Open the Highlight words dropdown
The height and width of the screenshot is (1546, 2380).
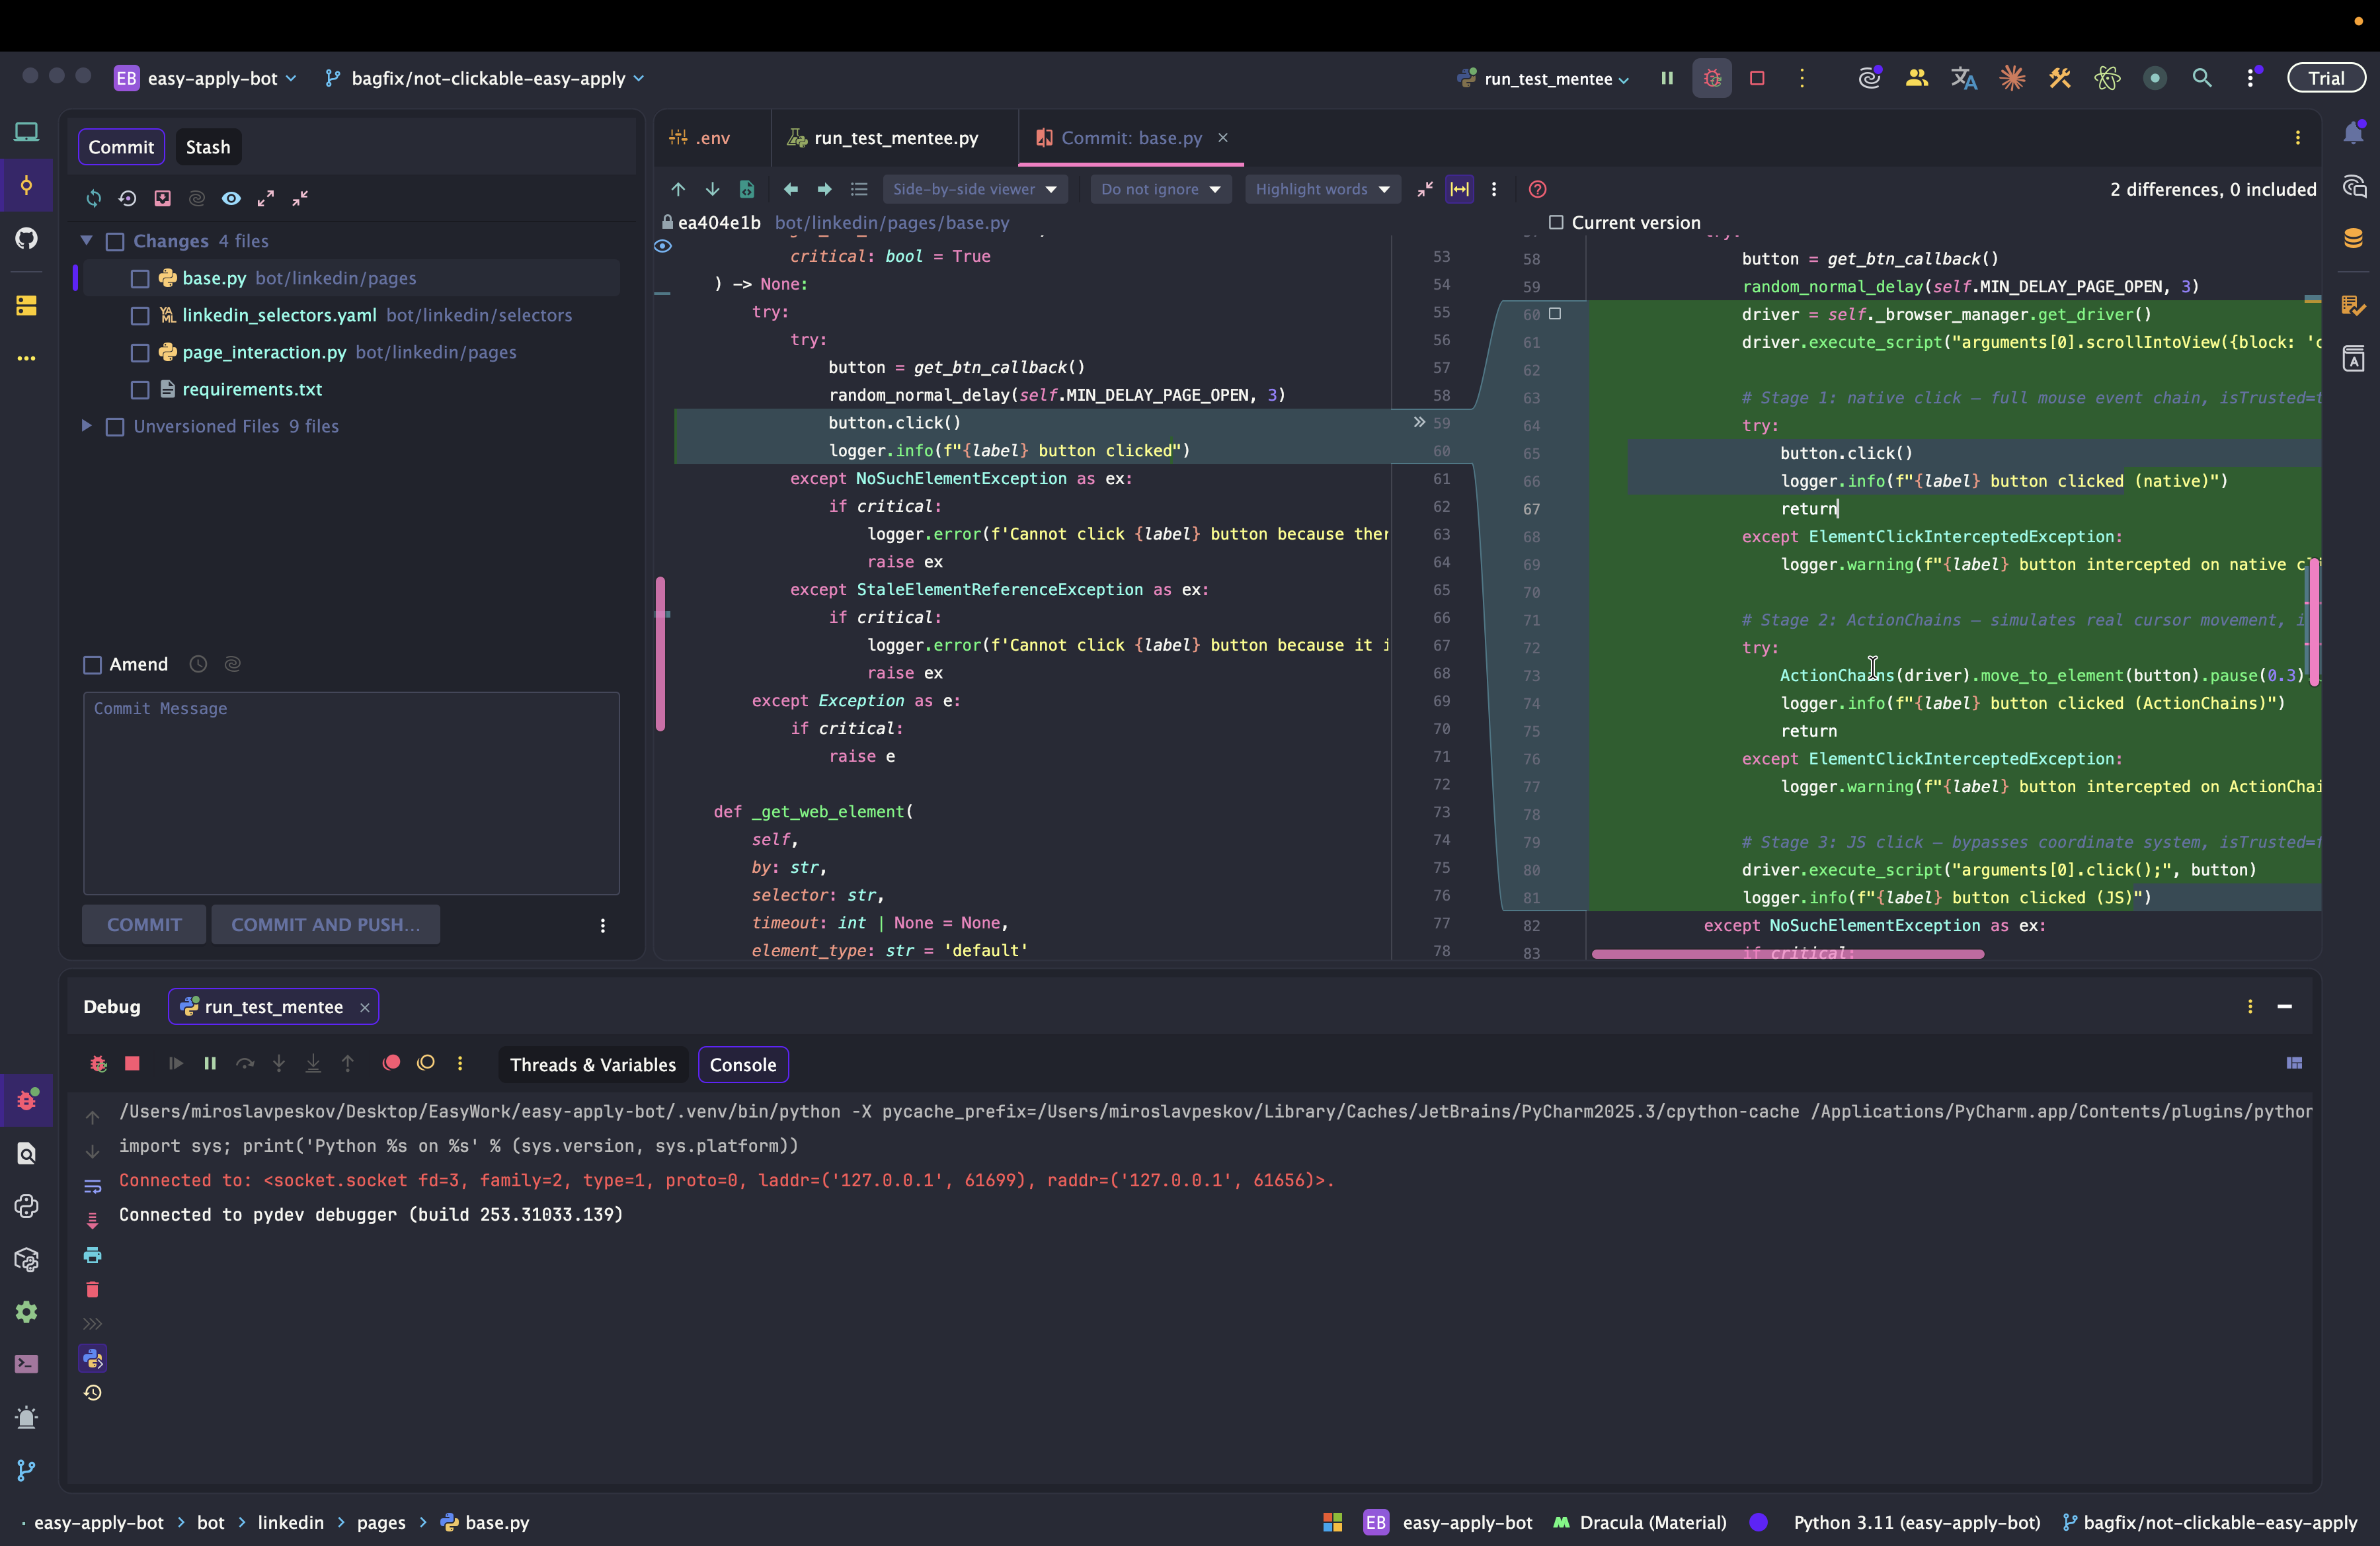pyautogui.click(x=1322, y=189)
